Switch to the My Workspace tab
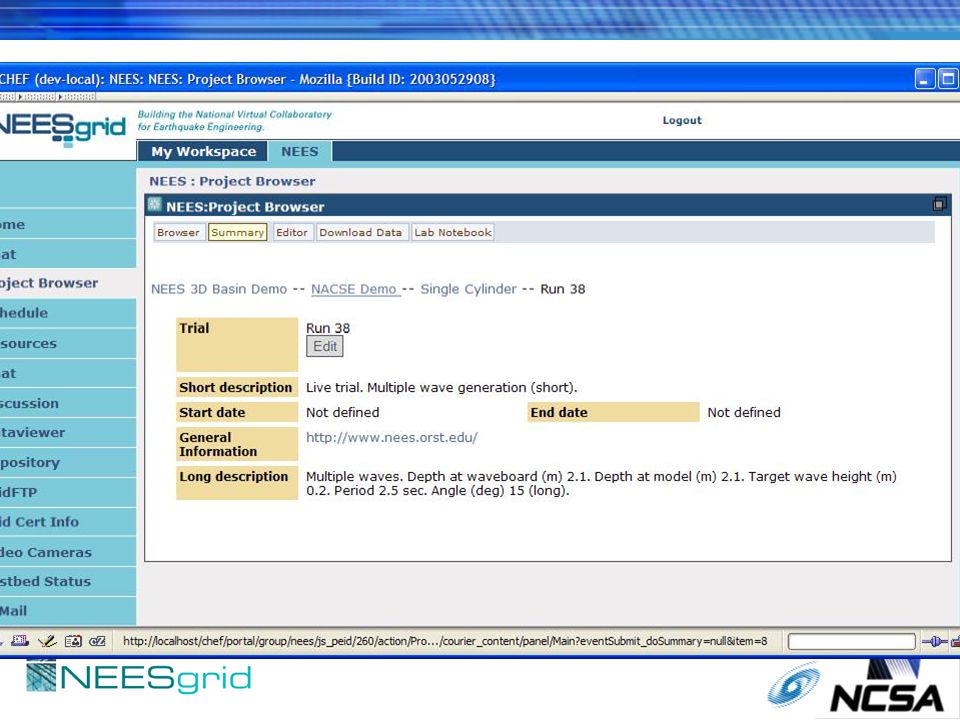This screenshot has height=720, width=960. 203,151
